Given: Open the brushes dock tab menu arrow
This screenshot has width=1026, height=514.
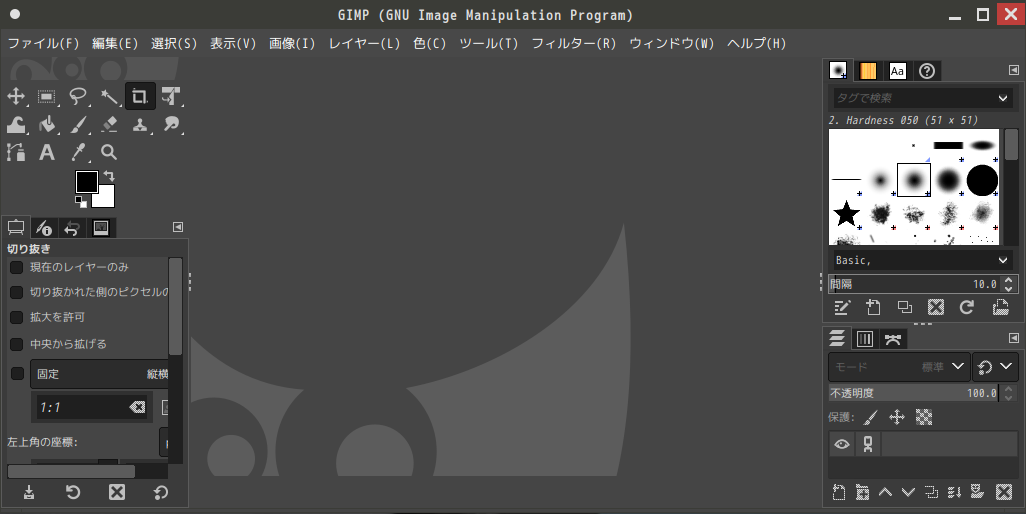Looking at the screenshot, I should [x=1014, y=70].
